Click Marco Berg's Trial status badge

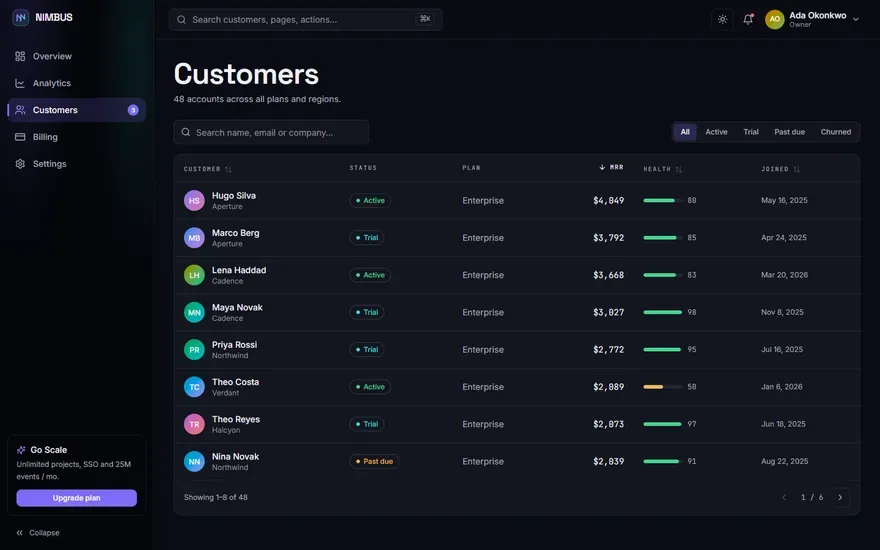click(x=366, y=237)
